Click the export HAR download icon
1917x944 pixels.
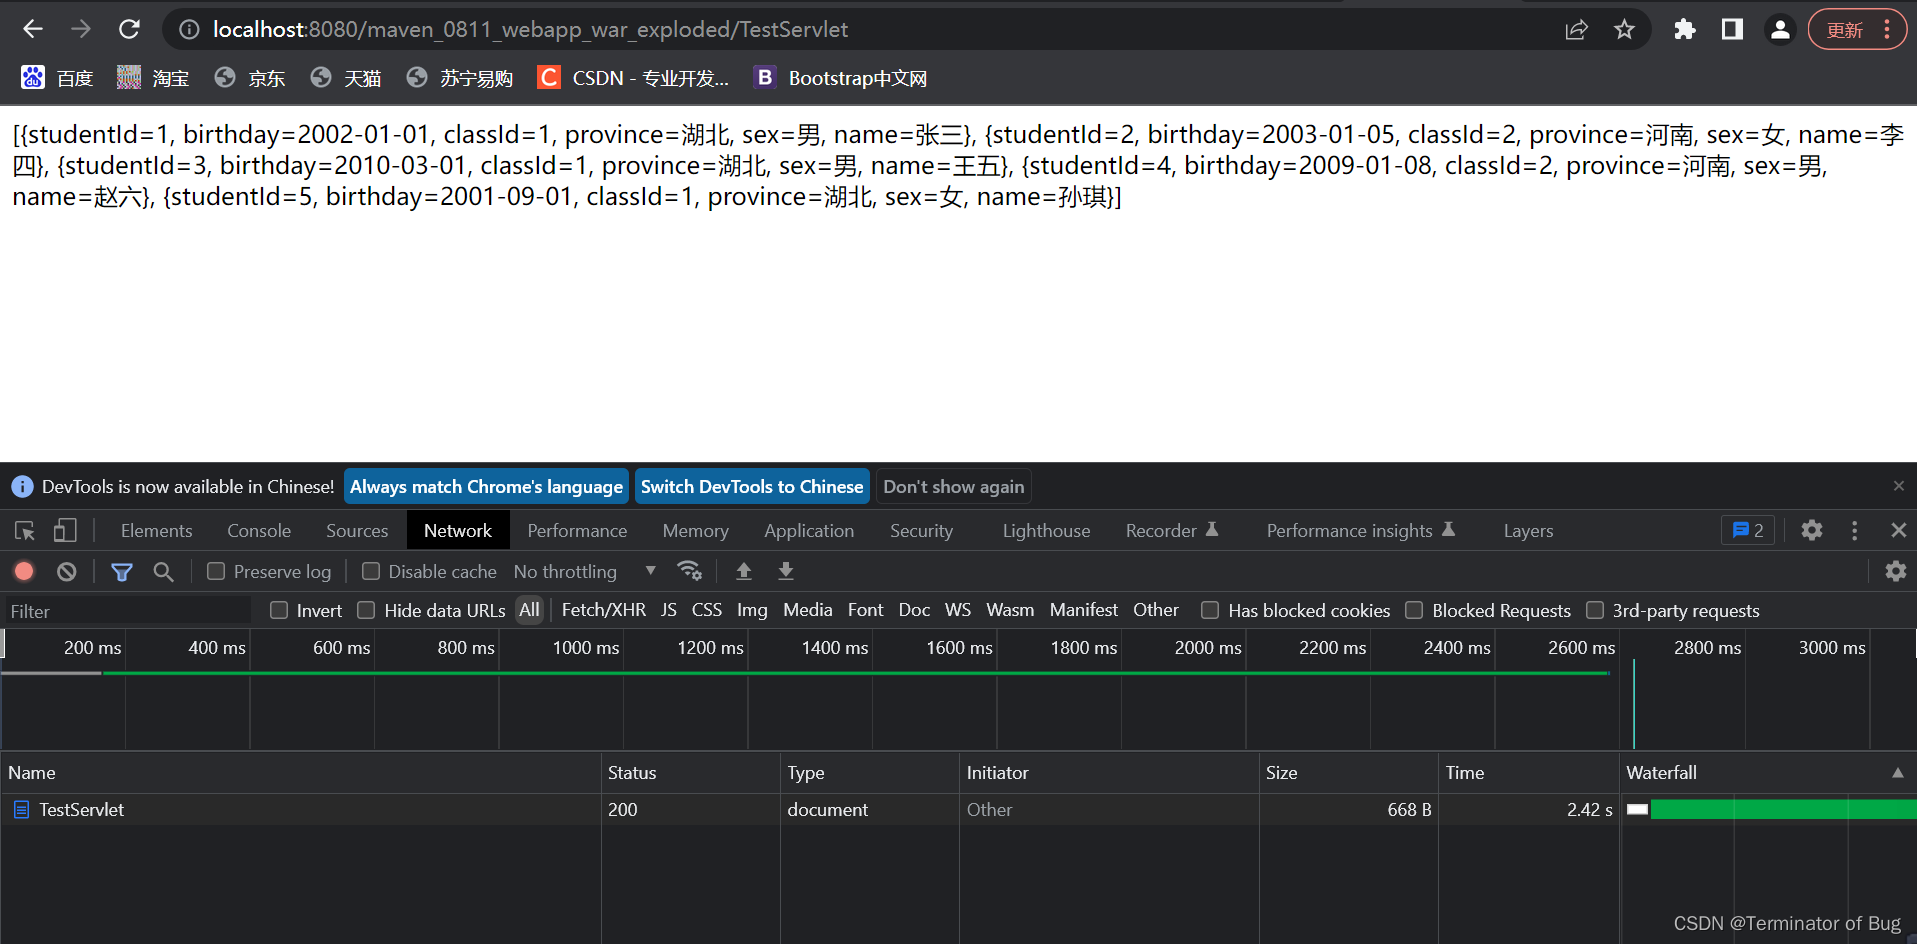(x=786, y=571)
